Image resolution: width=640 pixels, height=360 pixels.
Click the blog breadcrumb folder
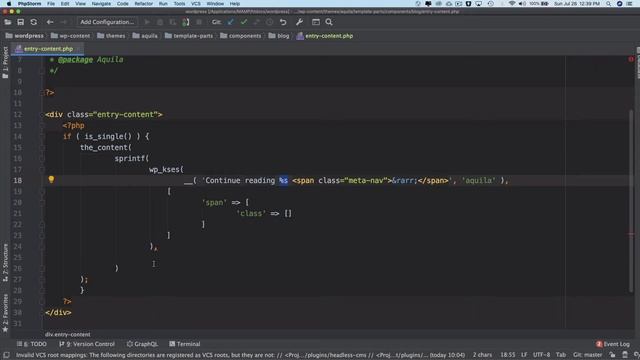tap(279, 36)
